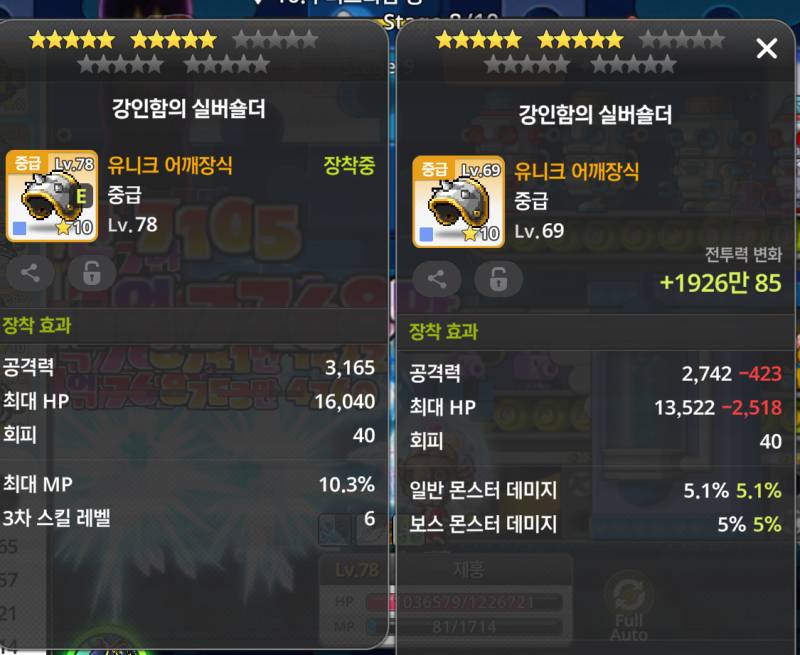Click the 전투력 변화 +1926만 85 value

click(720, 283)
